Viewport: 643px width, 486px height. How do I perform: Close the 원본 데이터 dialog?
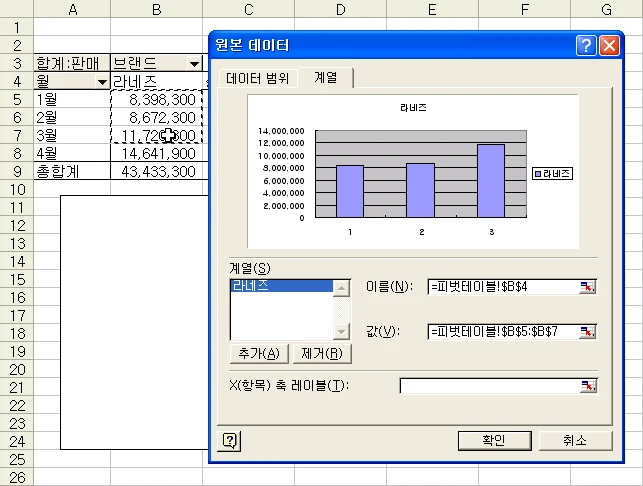(609, 45)
